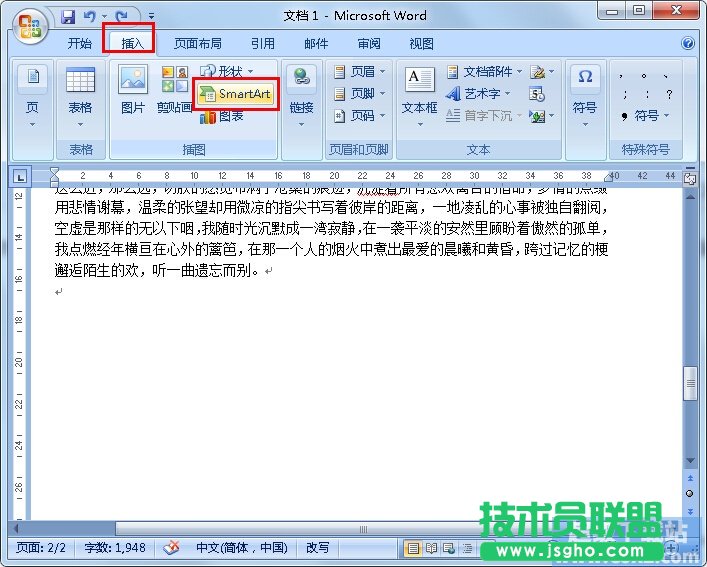The image size is (707, 567).
Task: Save document via Quick Access save icon
Action: (68, 17)
